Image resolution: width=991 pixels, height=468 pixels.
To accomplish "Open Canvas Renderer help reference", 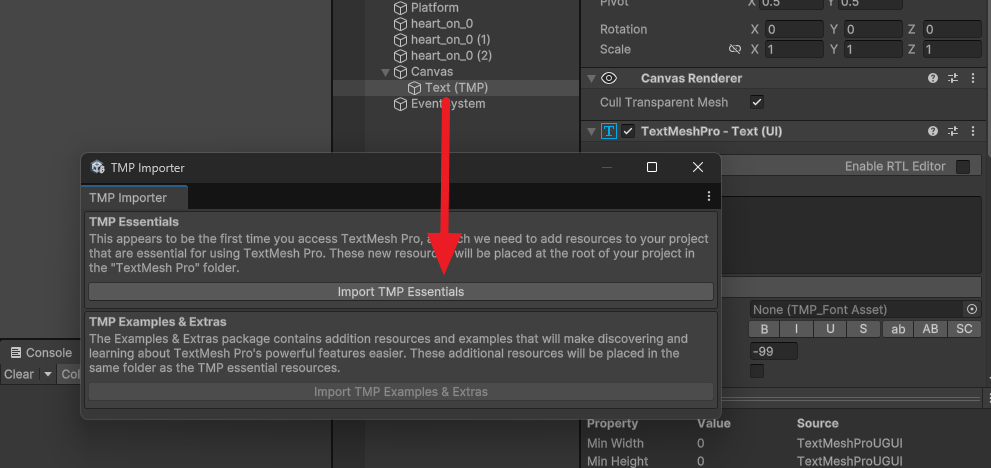I will 932,78.
